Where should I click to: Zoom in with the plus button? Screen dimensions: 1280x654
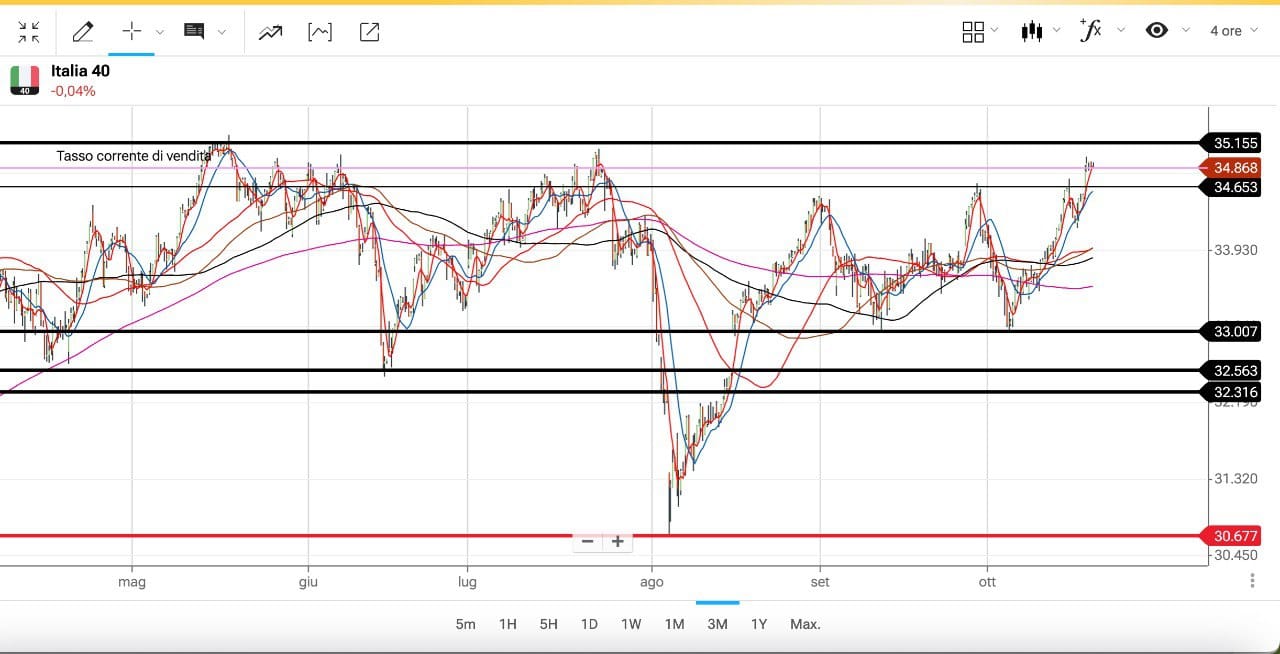coord(618,542)
